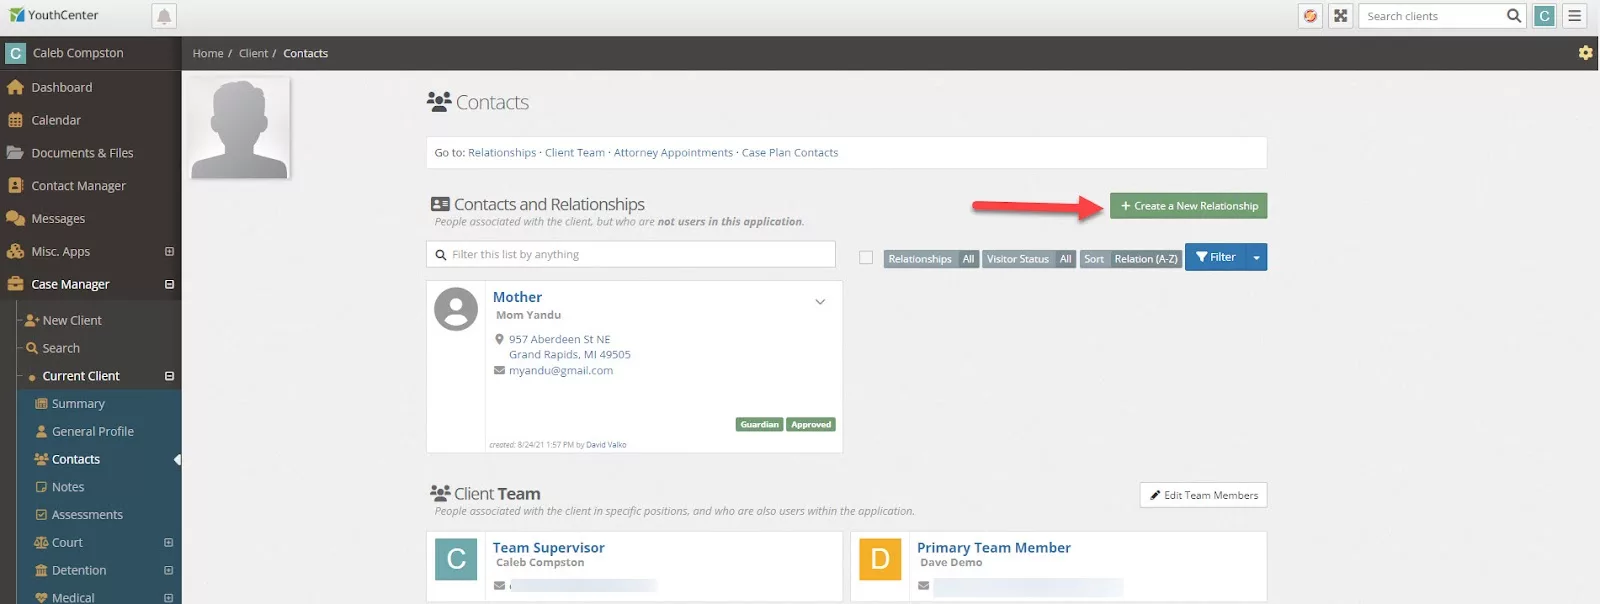Open the Sort Relation (A-Z) selector
This screenshot has width=1600, height=604.
click(1131, 259)
